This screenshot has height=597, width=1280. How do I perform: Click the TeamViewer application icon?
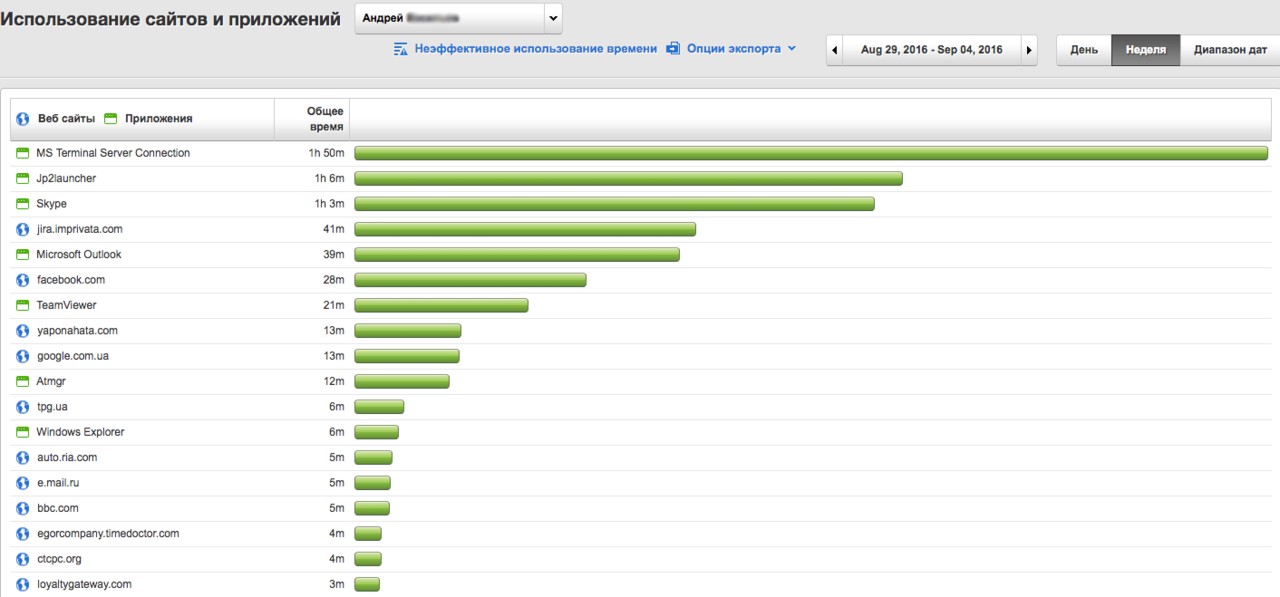[x=23, y=305]
